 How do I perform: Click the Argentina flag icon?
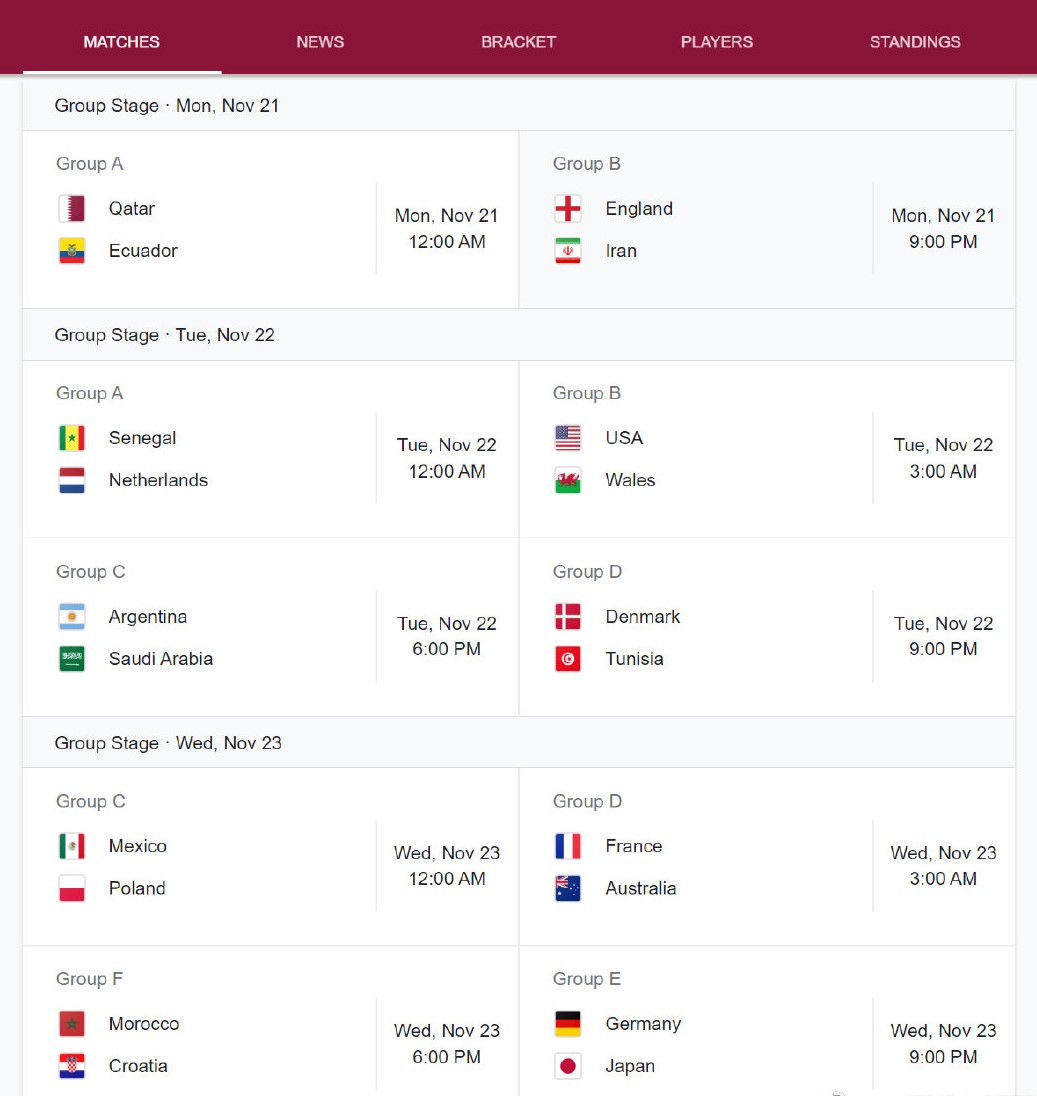click(71, 617)
